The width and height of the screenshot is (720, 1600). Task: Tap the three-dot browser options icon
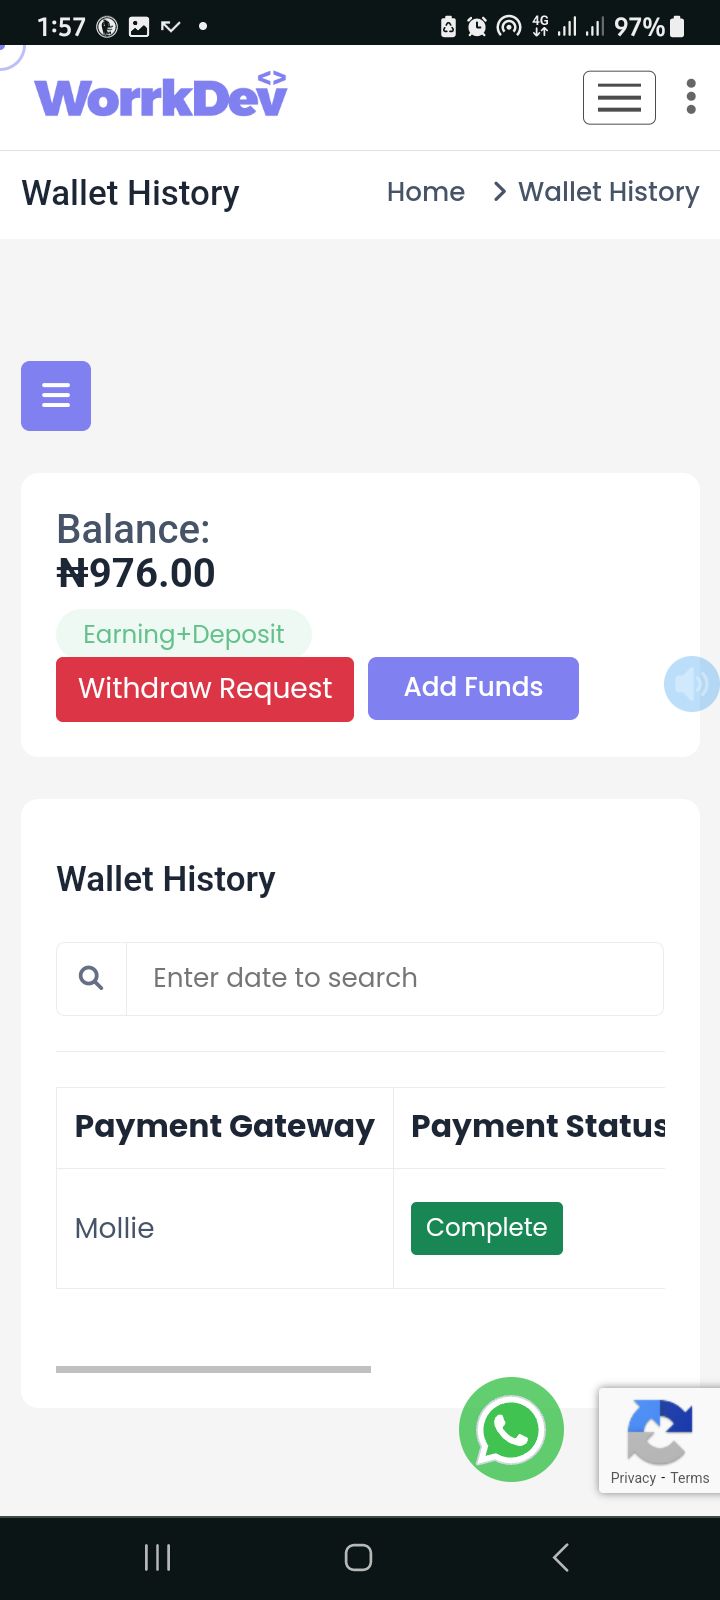[691, 97]
